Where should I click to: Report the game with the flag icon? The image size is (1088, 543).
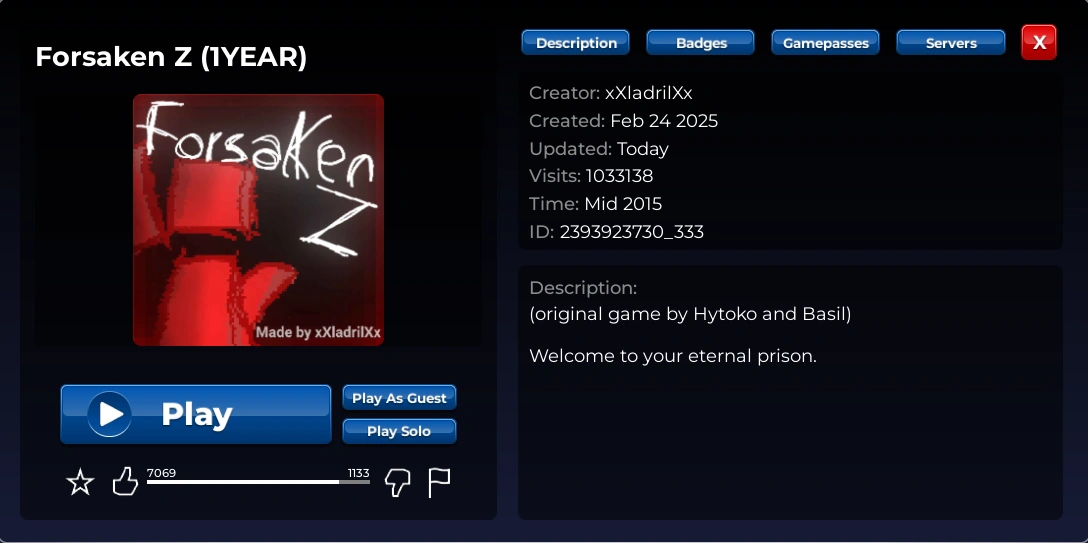click(439, 483)
